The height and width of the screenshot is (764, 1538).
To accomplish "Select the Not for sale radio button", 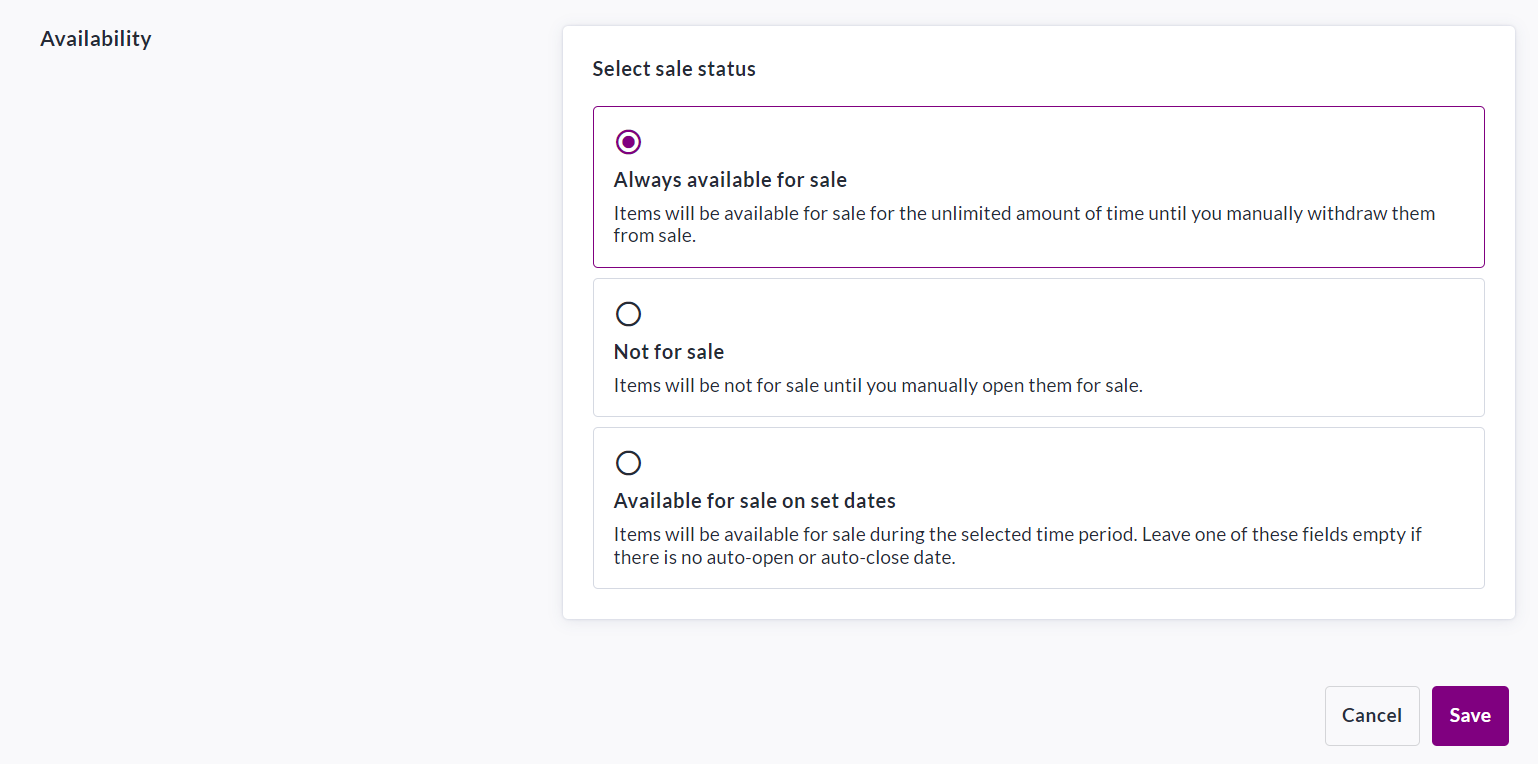I will tap(628, 314).
